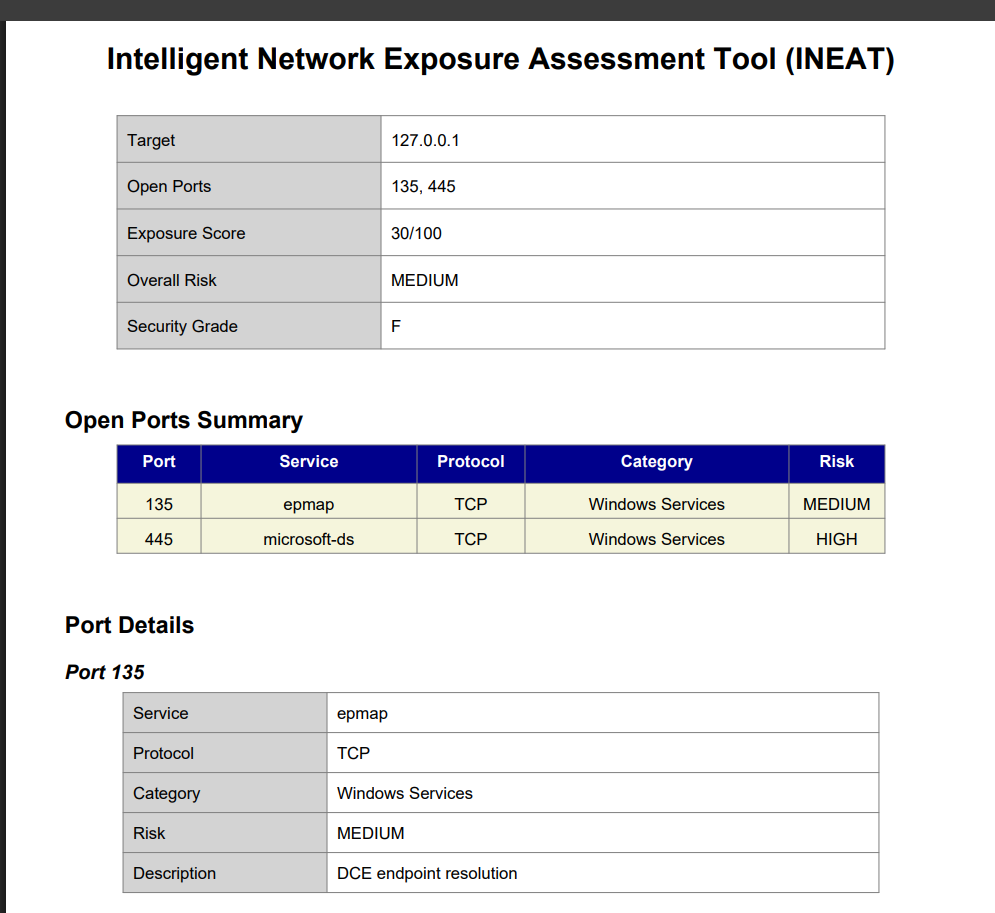Click port number 135 in summary table
The image size is (995, 913).
(159, 504)
